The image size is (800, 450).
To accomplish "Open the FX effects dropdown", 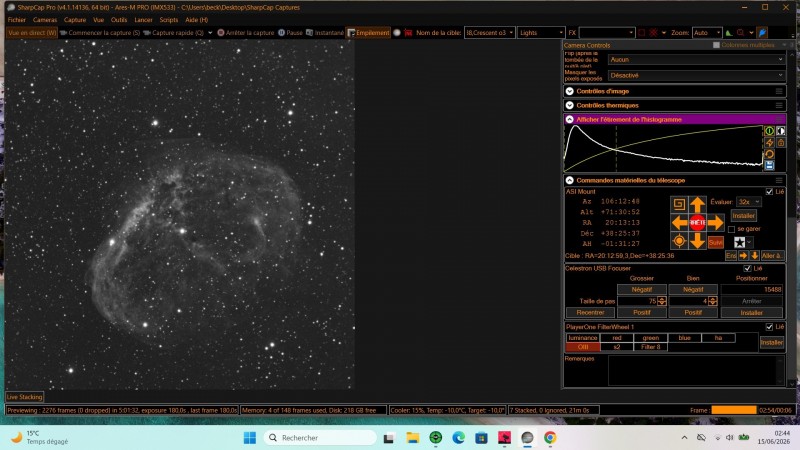I will click(x=607, y=33).
